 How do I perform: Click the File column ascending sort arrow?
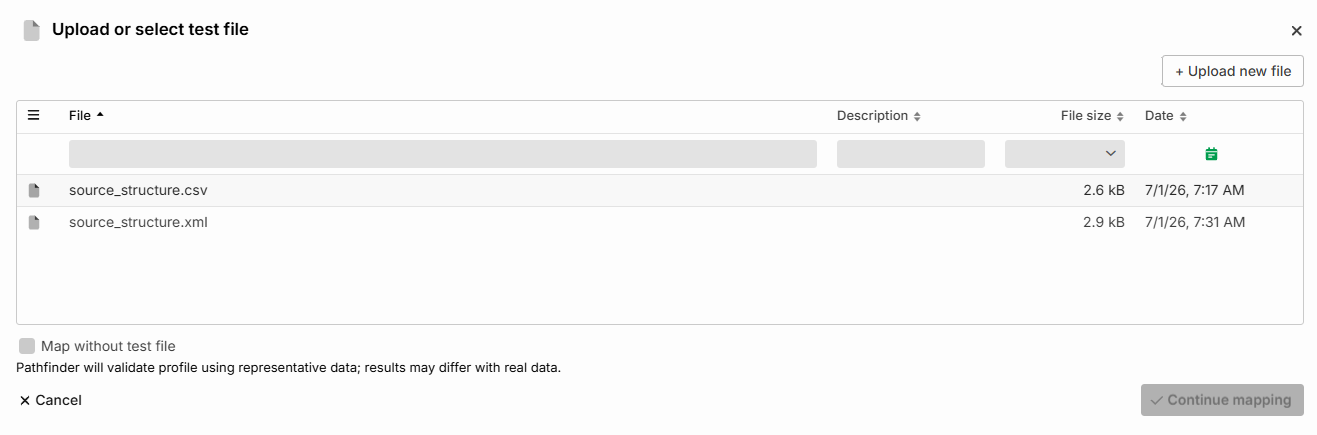[100, 115]
